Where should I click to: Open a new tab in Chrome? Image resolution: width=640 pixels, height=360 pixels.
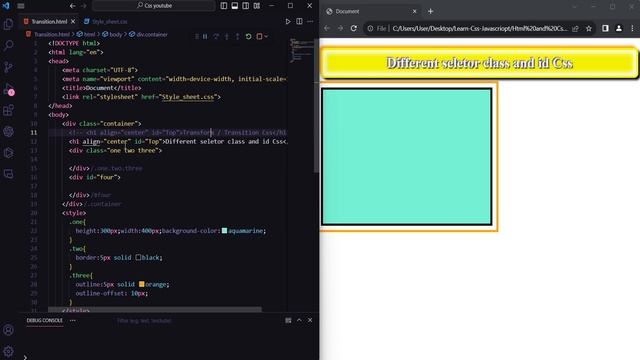(x=430, y=11)
